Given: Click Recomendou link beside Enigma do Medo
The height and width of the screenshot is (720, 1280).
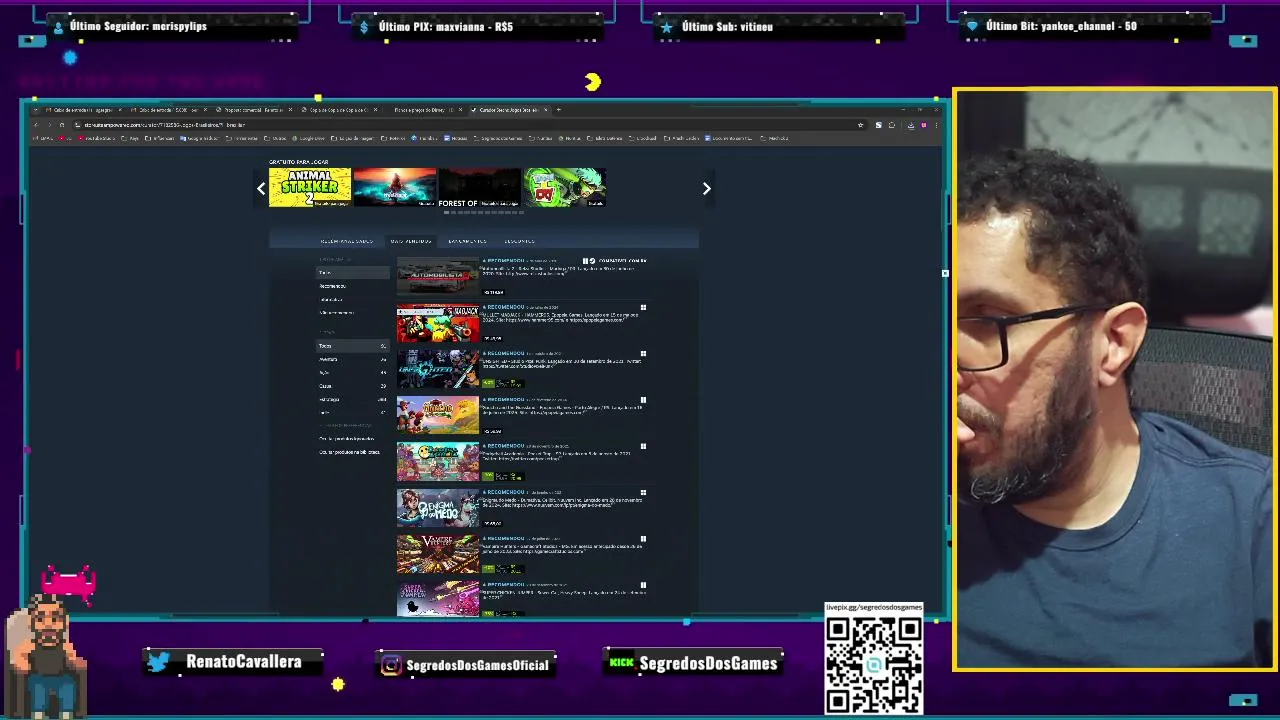Looking at the screenshot, I should coord(504,492).
